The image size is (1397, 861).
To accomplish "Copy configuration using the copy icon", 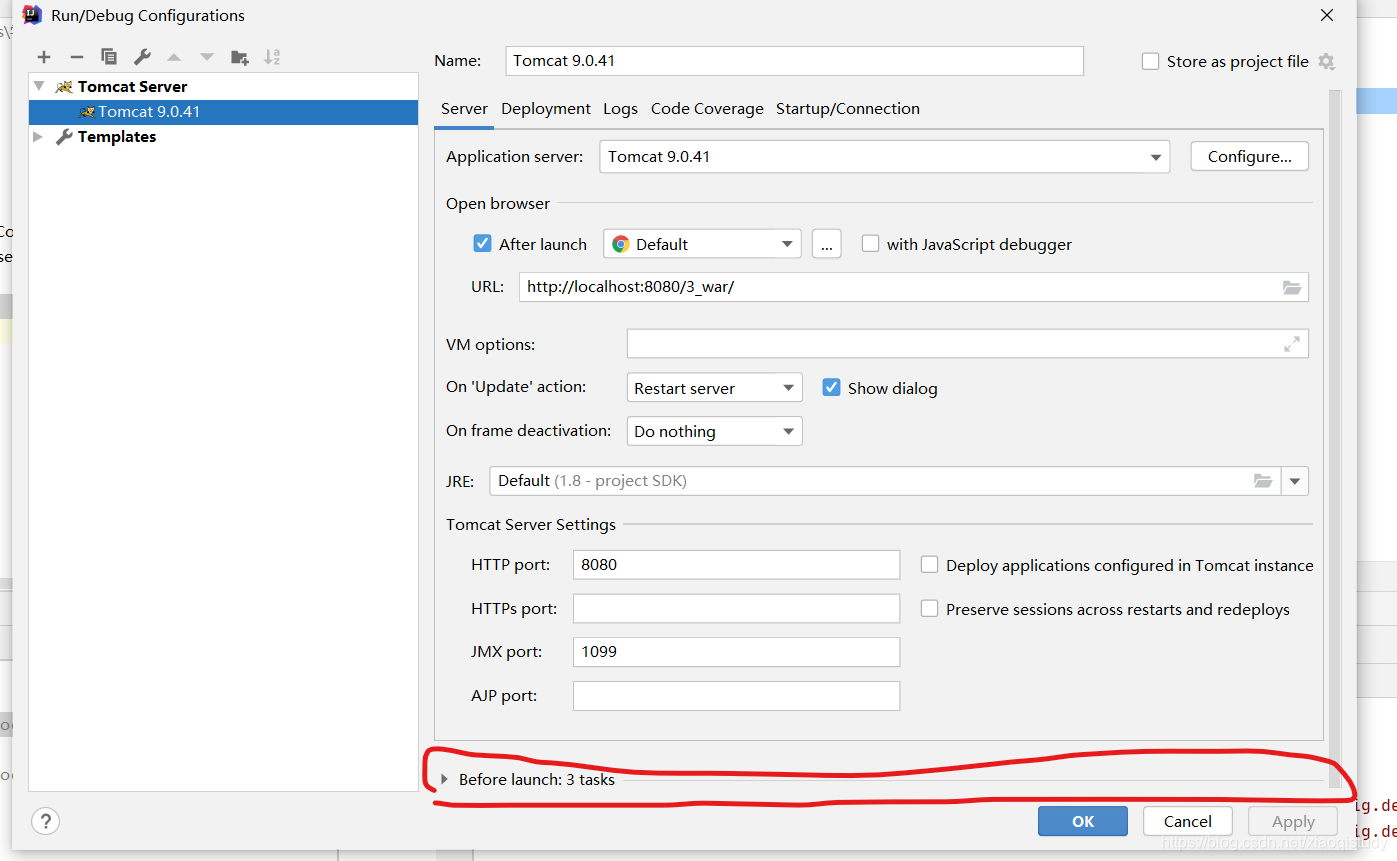I will [109, 57].
